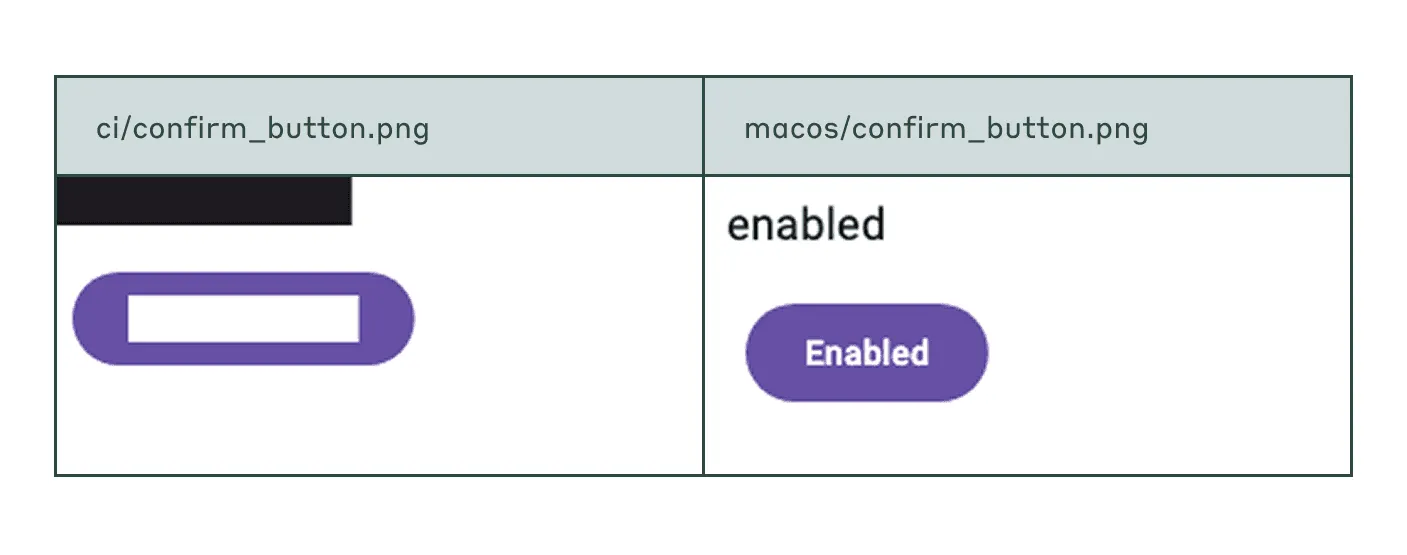The width and height of the screenshot is (1407, 555).
Task: Click the vertical divider between table columns
Action: click(703, 275)
